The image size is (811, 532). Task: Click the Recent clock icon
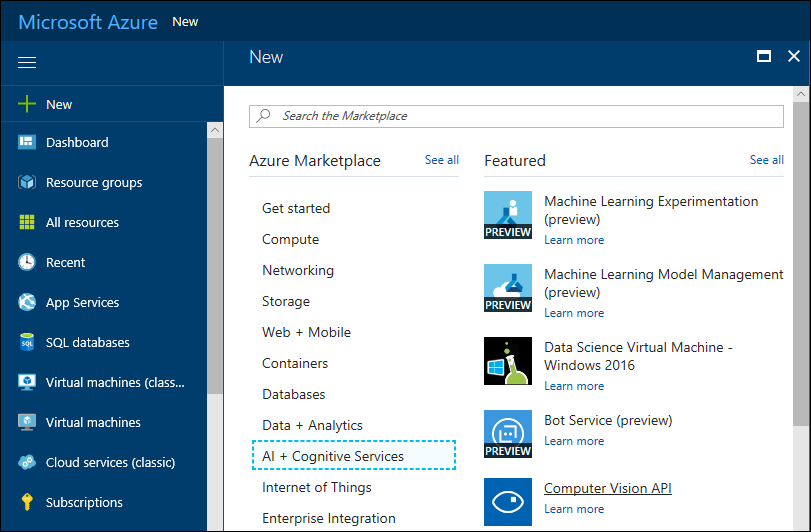click(27, 262)
